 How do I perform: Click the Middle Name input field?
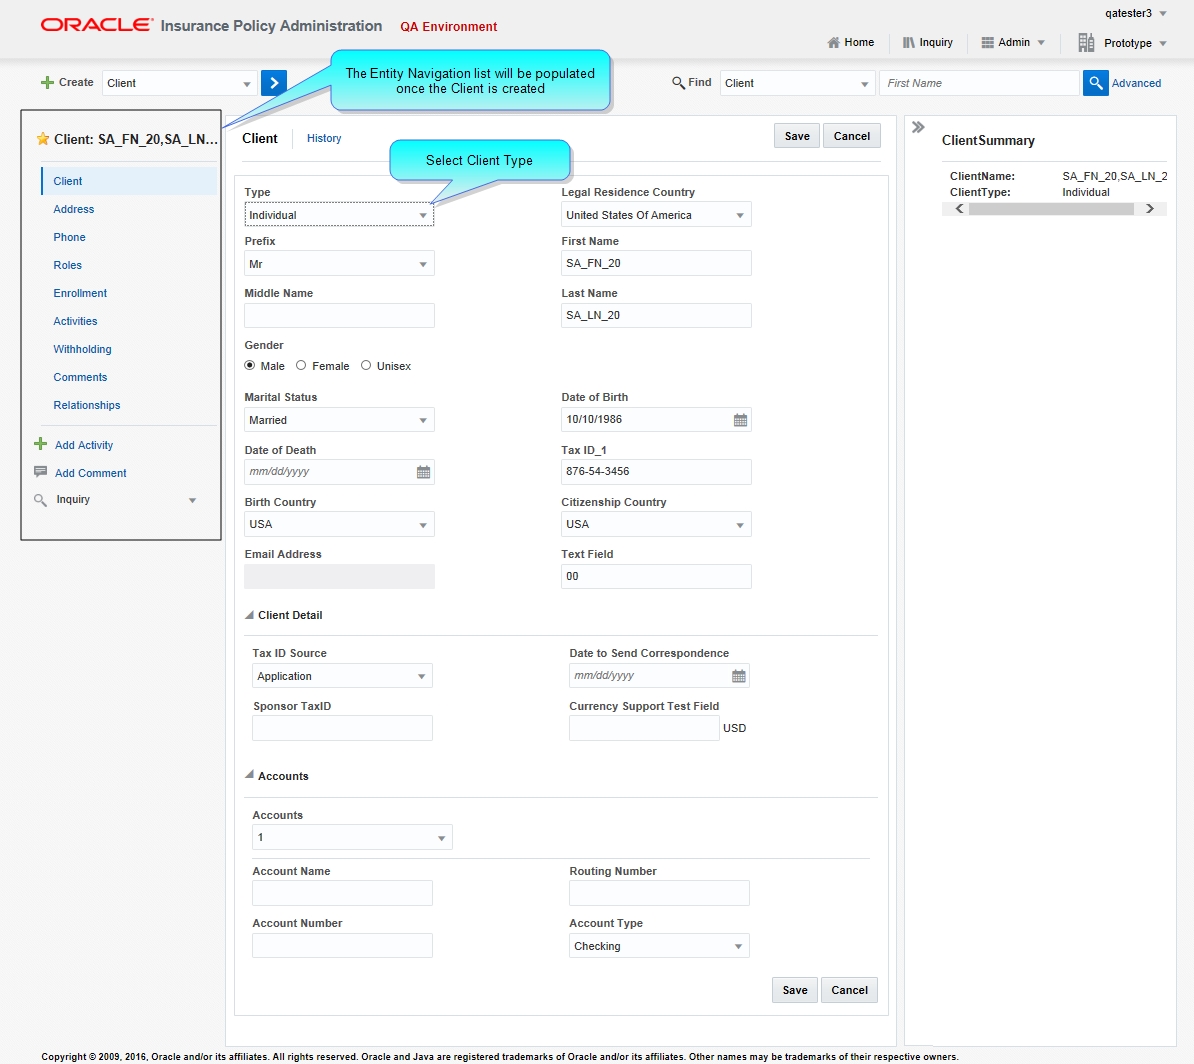click(340, 315)
